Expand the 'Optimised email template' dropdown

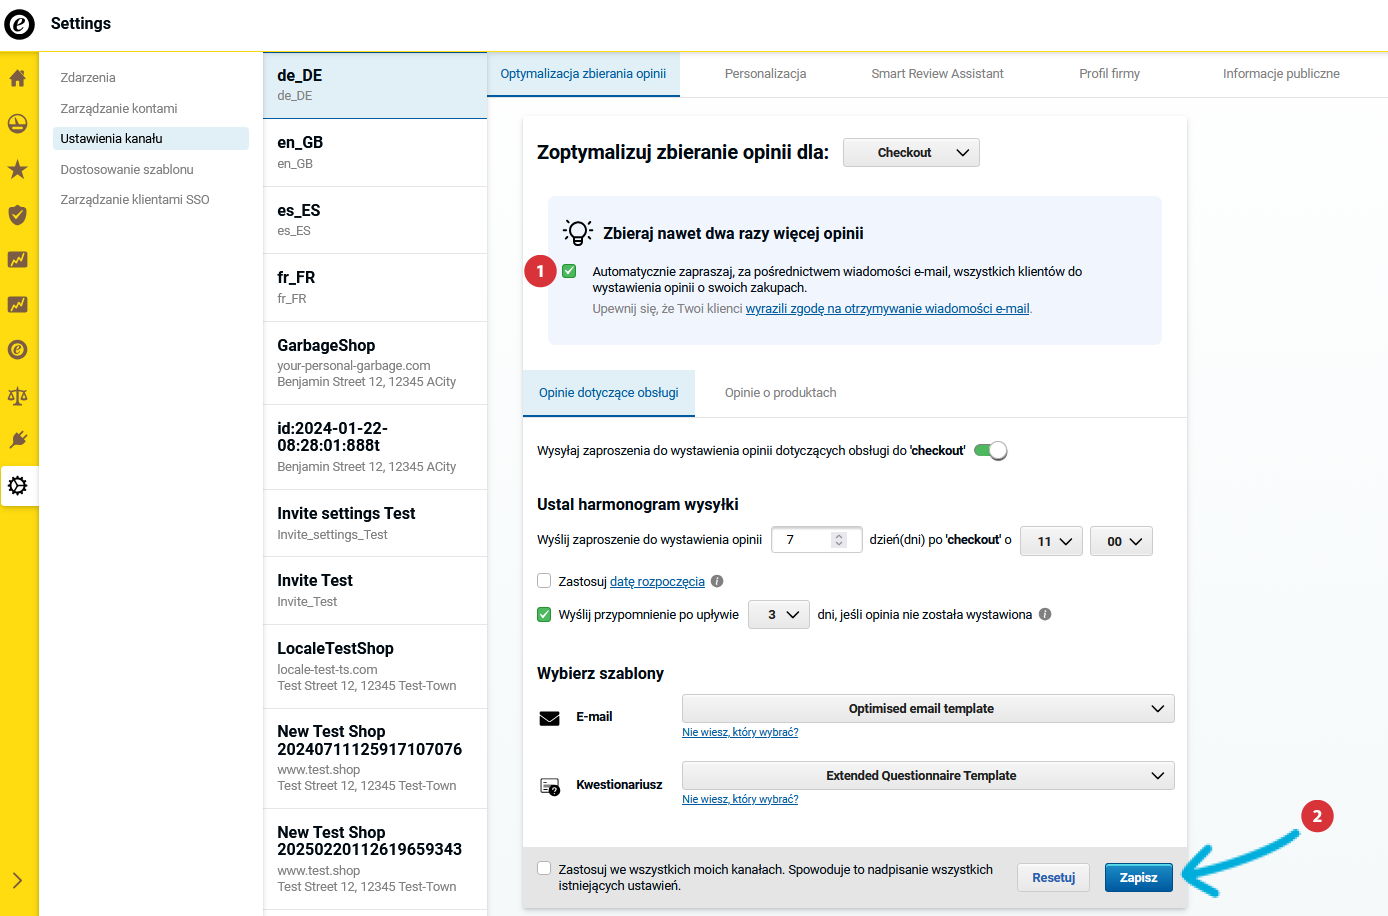(x=927, y=709)
